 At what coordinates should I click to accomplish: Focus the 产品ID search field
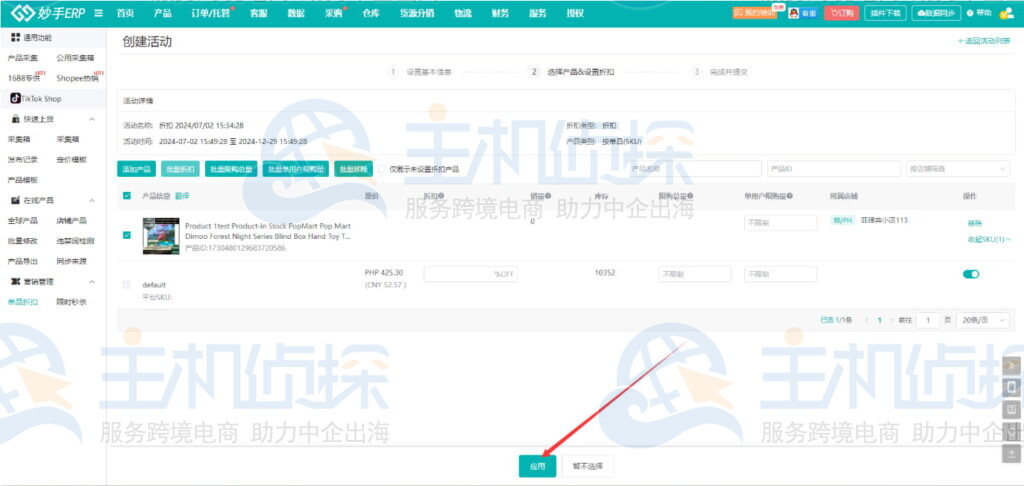point(834,169)
